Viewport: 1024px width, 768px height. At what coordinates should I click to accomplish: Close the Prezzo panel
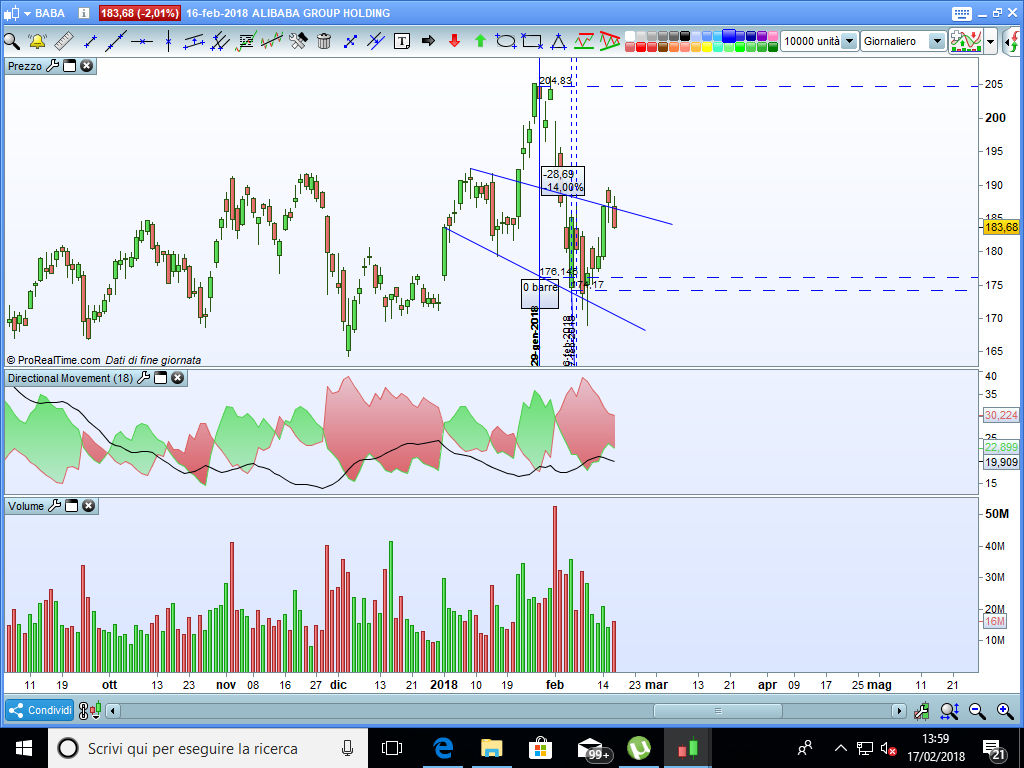coord(86,66)
